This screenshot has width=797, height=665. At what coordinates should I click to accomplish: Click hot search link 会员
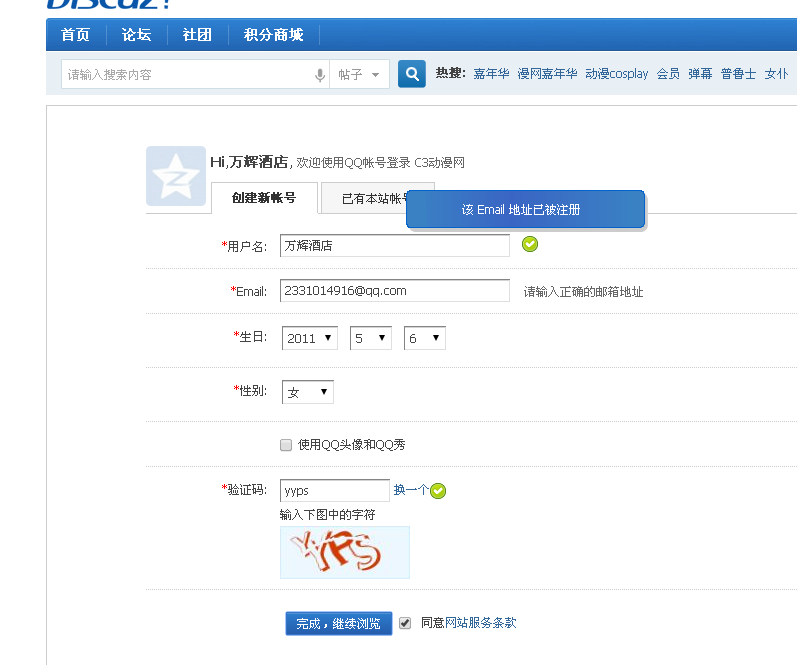coord(668,74)
